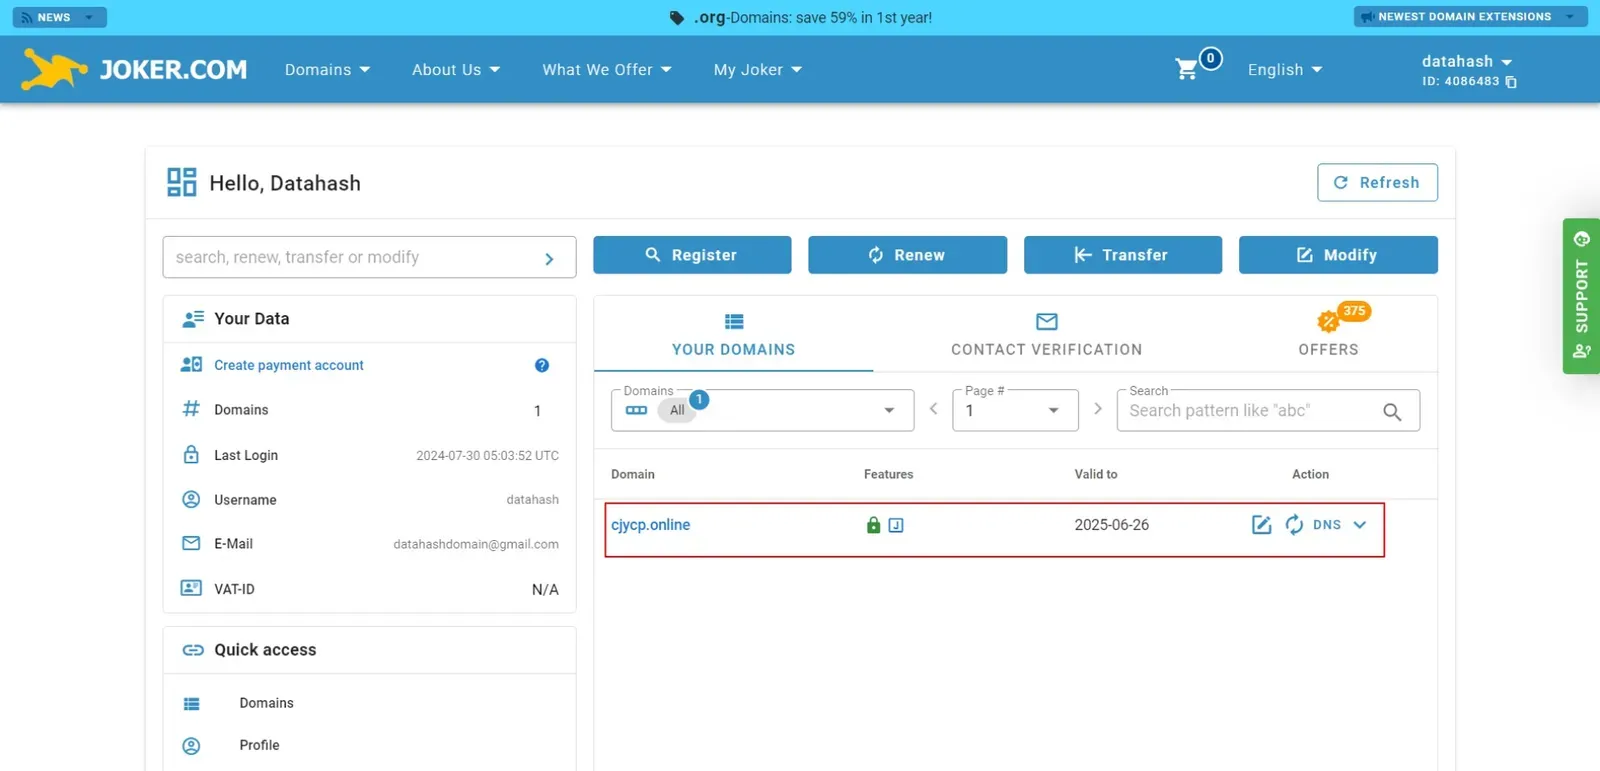
Task: Click the Joker.com logo
Action: (134, 69)
